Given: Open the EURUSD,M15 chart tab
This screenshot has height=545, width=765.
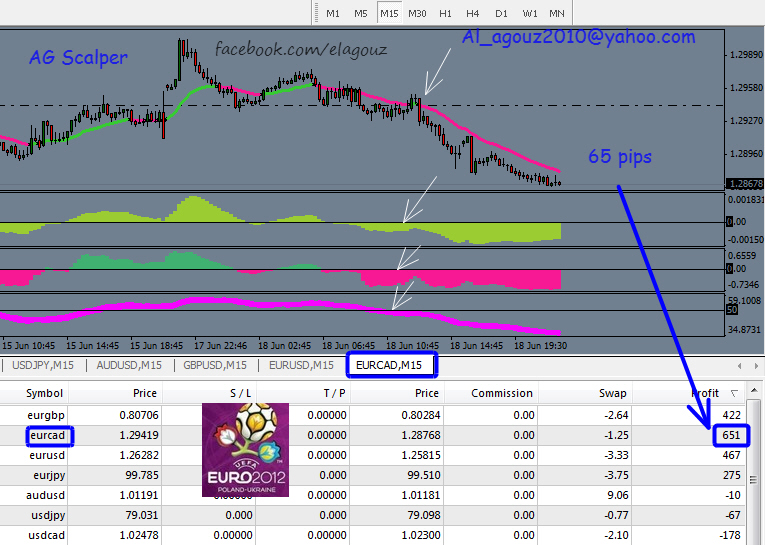Looking at the screenshot, I should click(302, 365).
